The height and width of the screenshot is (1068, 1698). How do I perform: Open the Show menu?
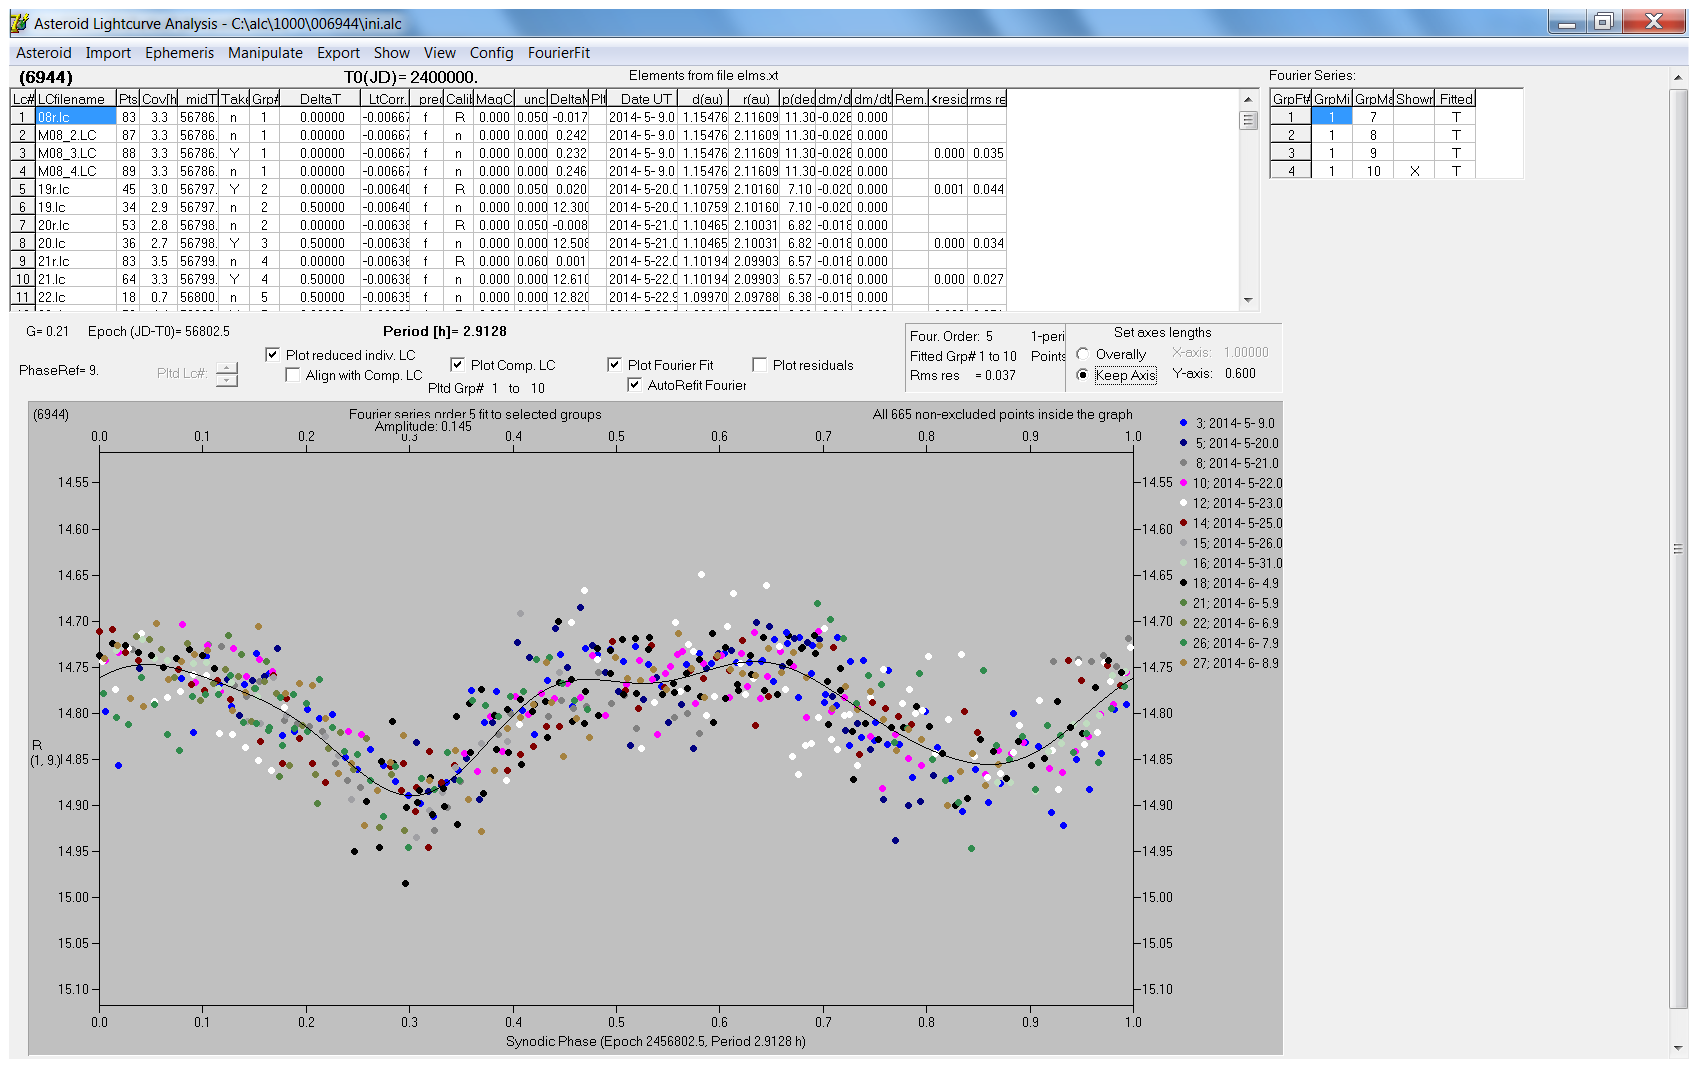pos(392,53)
